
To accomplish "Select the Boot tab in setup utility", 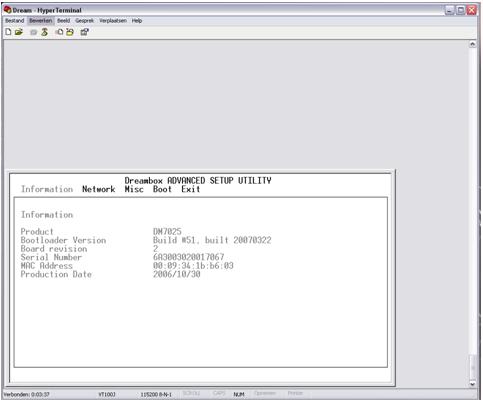I will coord(162,189).
